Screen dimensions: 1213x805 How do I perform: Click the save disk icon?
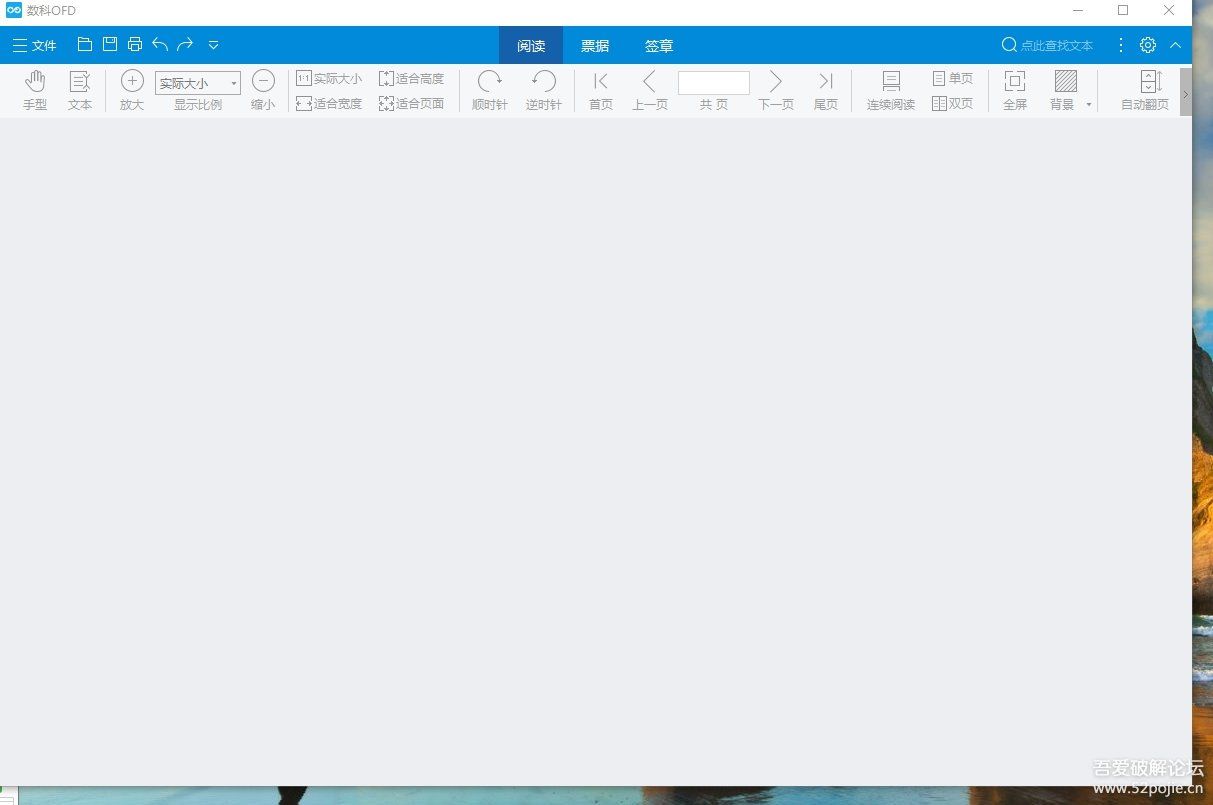point(110,45)
